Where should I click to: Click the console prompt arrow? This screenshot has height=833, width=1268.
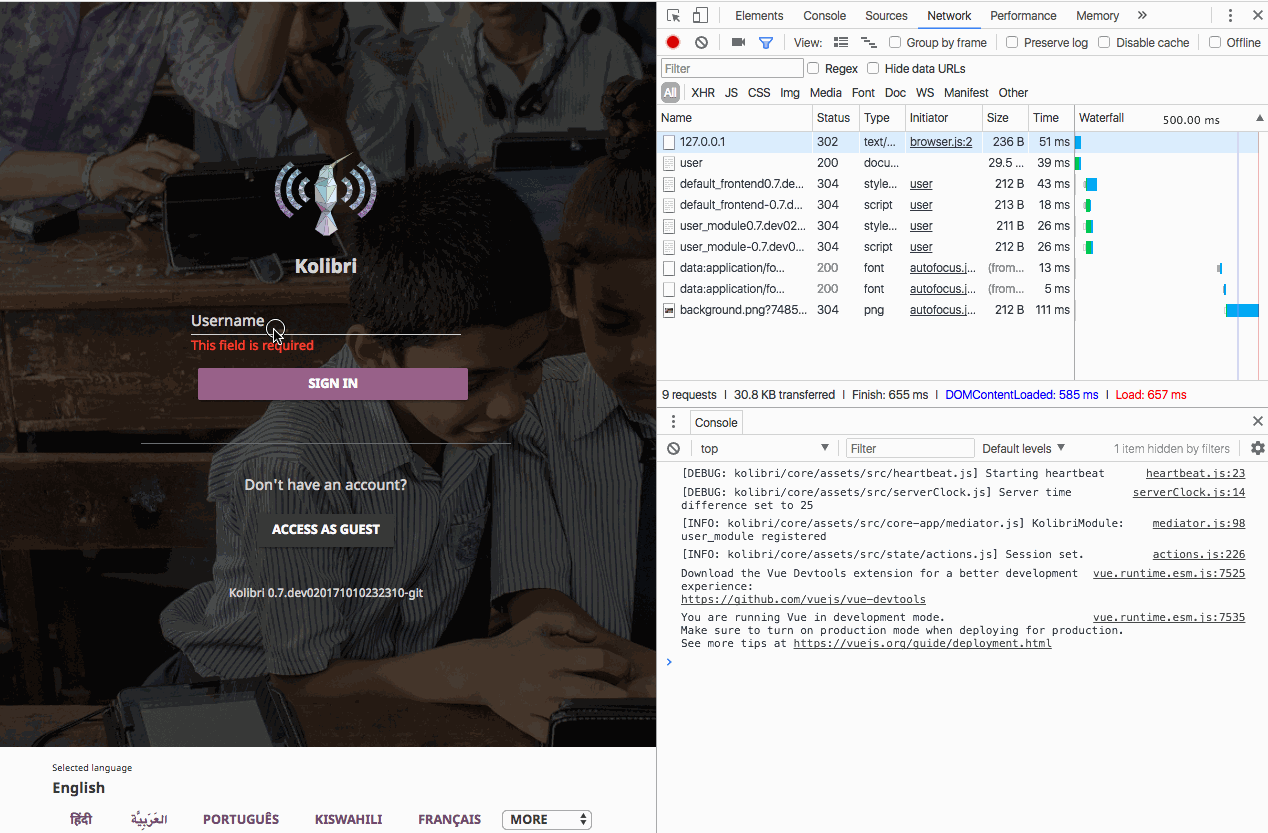click(x=669, y=661)
